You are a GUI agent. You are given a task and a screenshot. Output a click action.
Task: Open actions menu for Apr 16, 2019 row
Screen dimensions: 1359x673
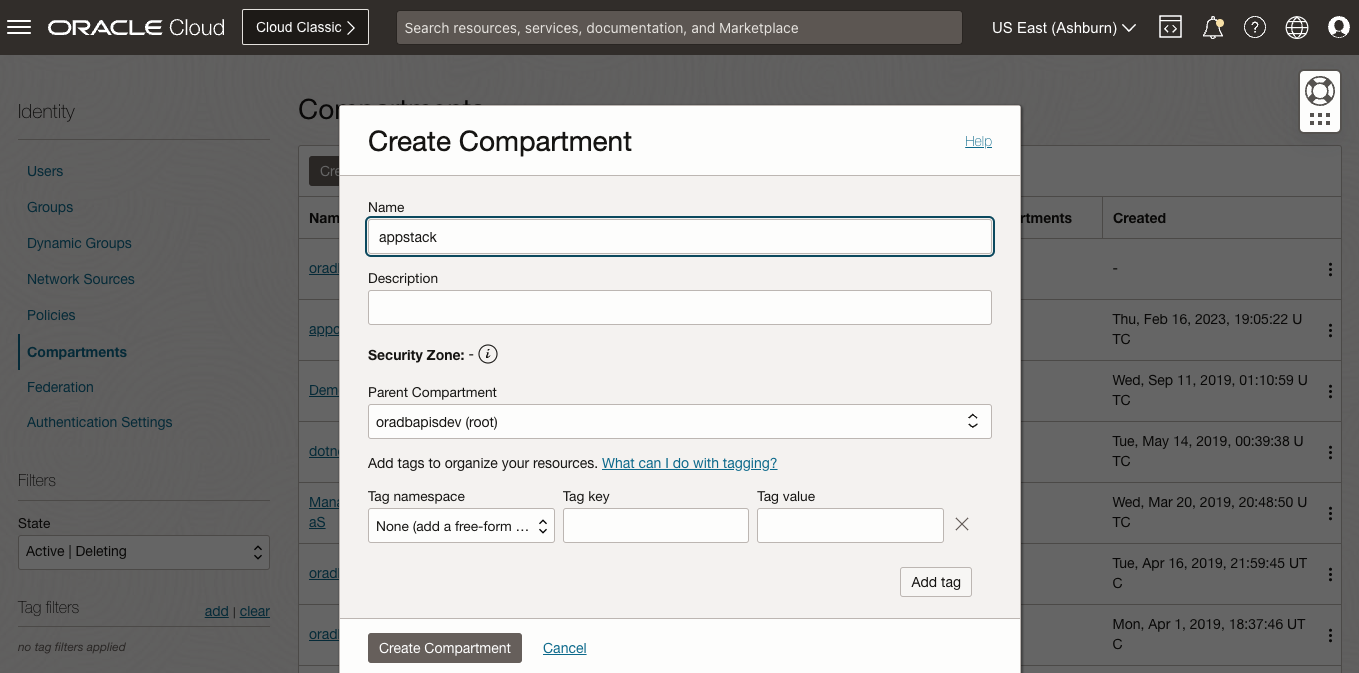coord(1330,574)
